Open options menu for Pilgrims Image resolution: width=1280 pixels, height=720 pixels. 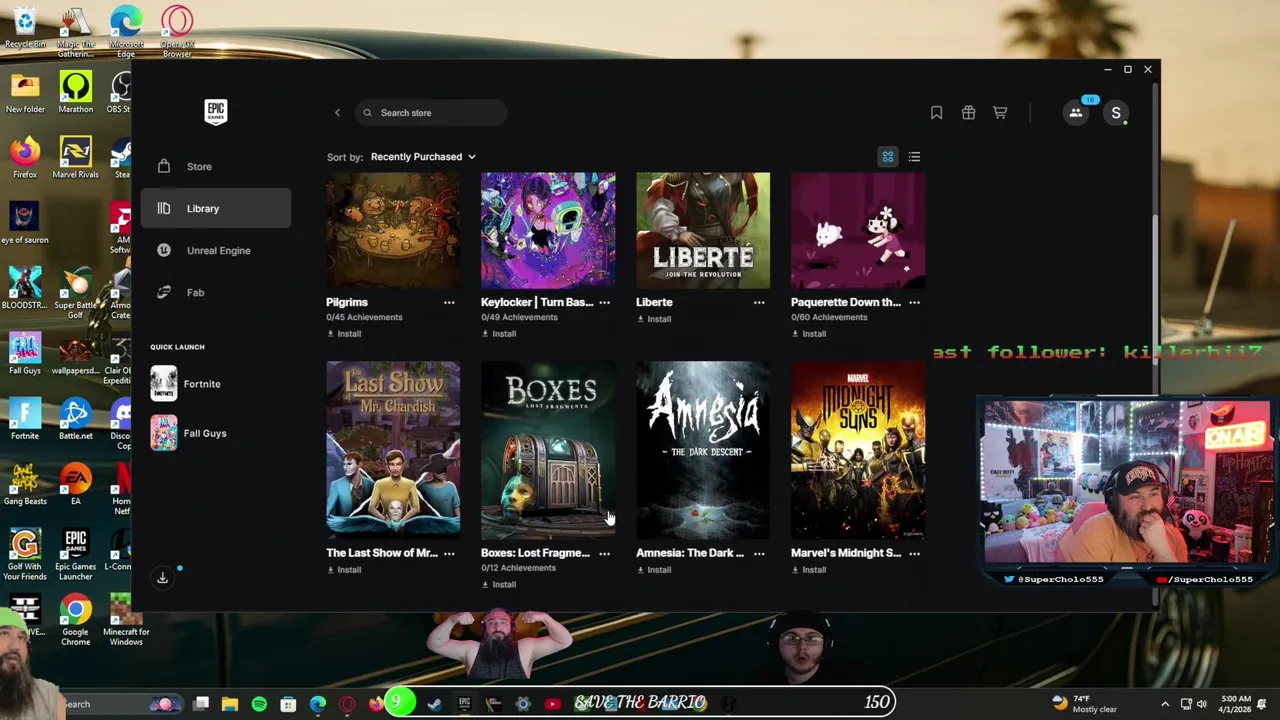[449, 302]
